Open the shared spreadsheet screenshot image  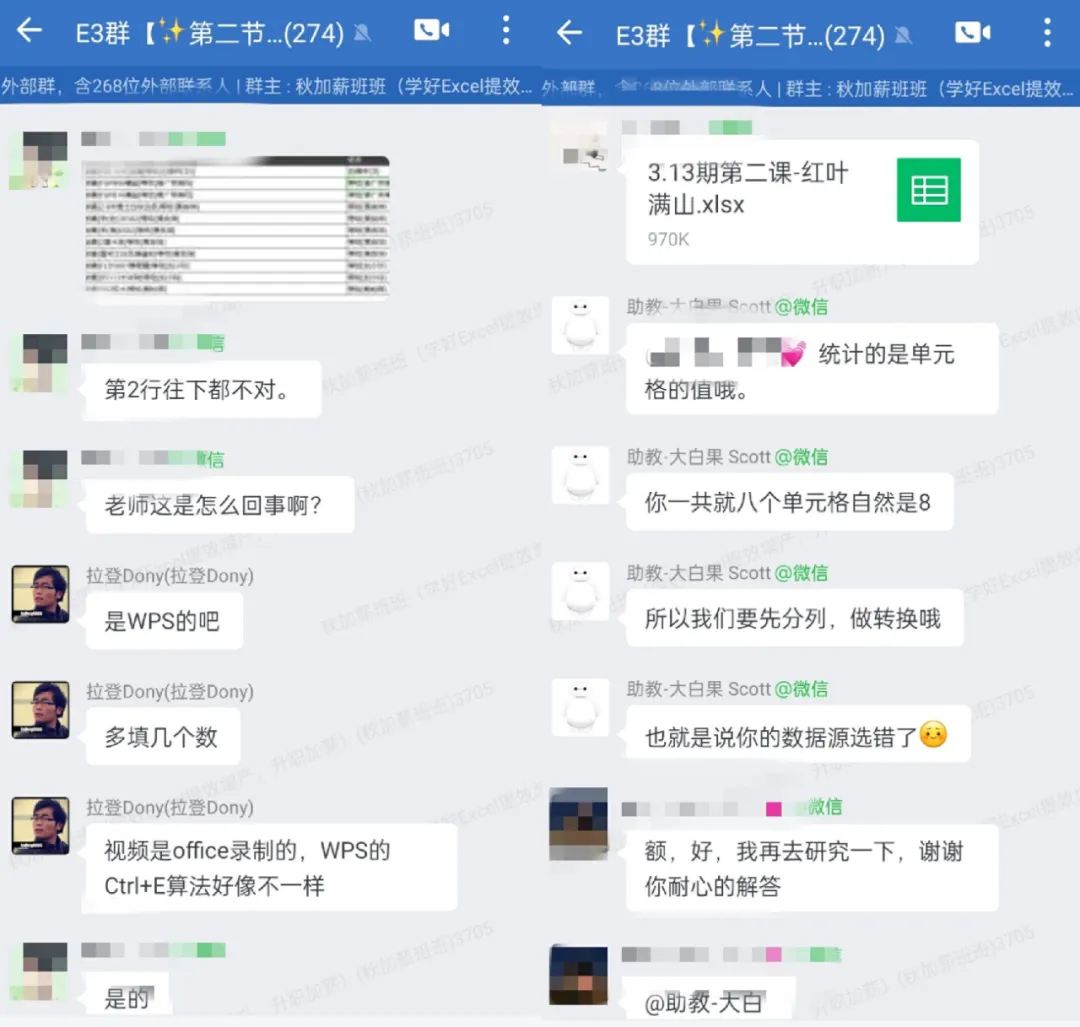(x=236, y=228)
